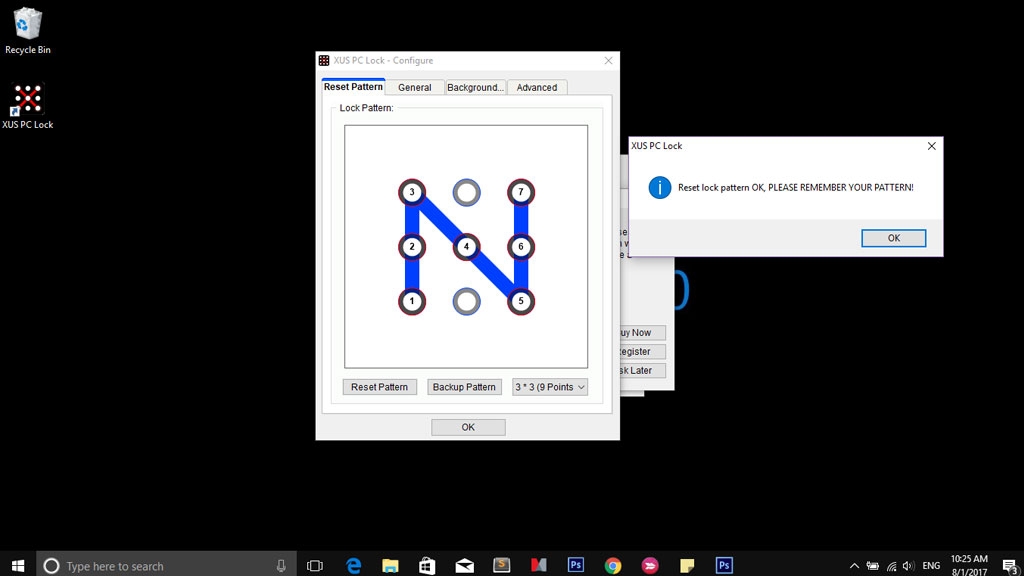
Task: Select the Reset Pattern tab
Action: pyautogui.click(x=353, y=87)
